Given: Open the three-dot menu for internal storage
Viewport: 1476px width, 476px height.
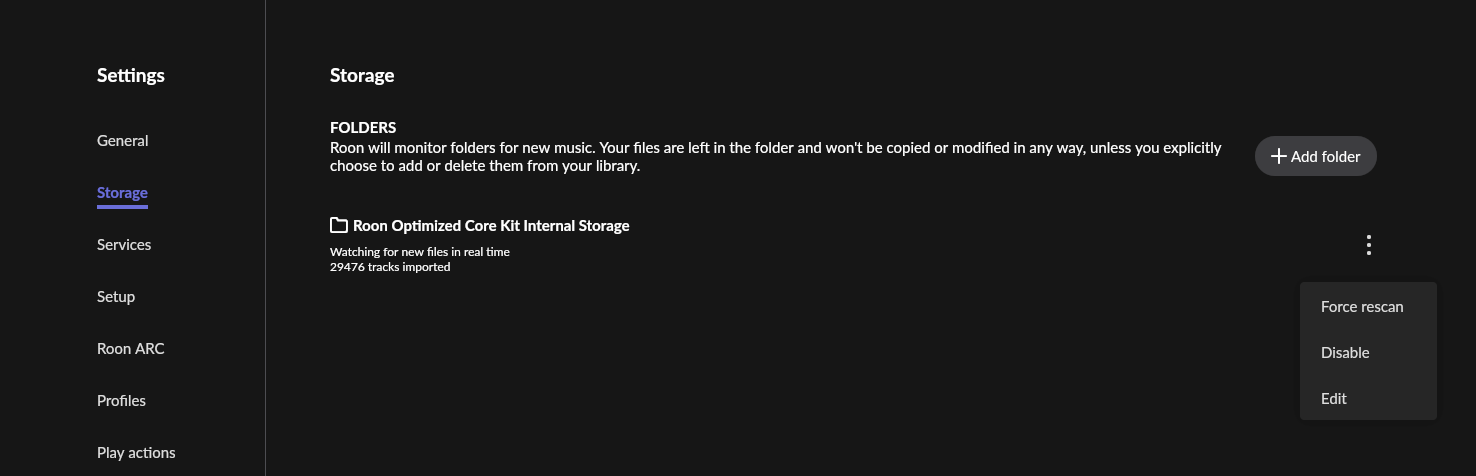Looking at the screenshot, I should (x=1368, y=245).
